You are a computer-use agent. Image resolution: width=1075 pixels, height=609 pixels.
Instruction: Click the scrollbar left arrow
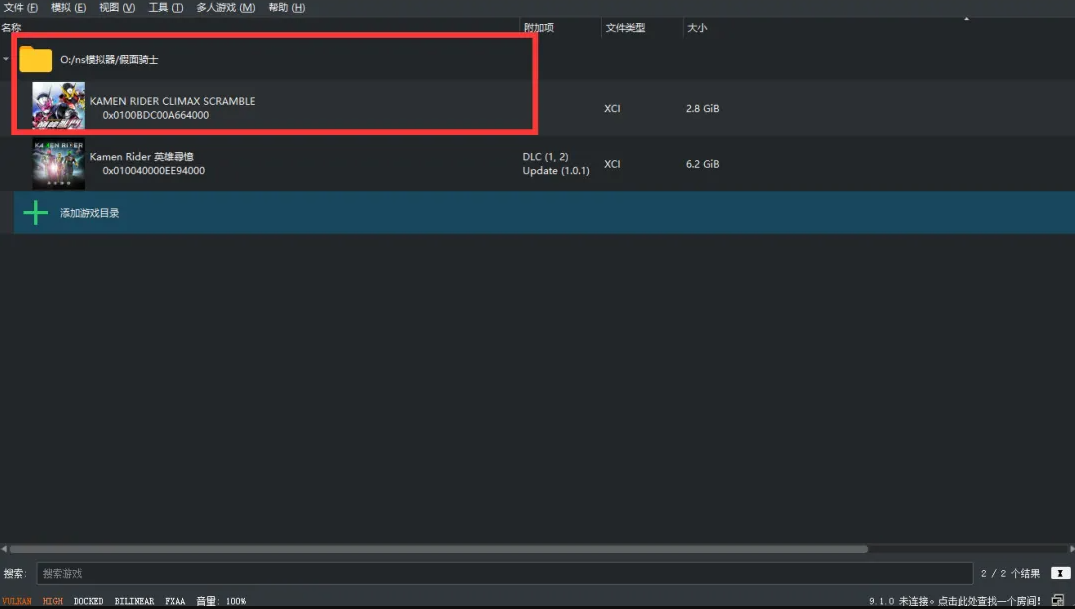coord(4,549)
